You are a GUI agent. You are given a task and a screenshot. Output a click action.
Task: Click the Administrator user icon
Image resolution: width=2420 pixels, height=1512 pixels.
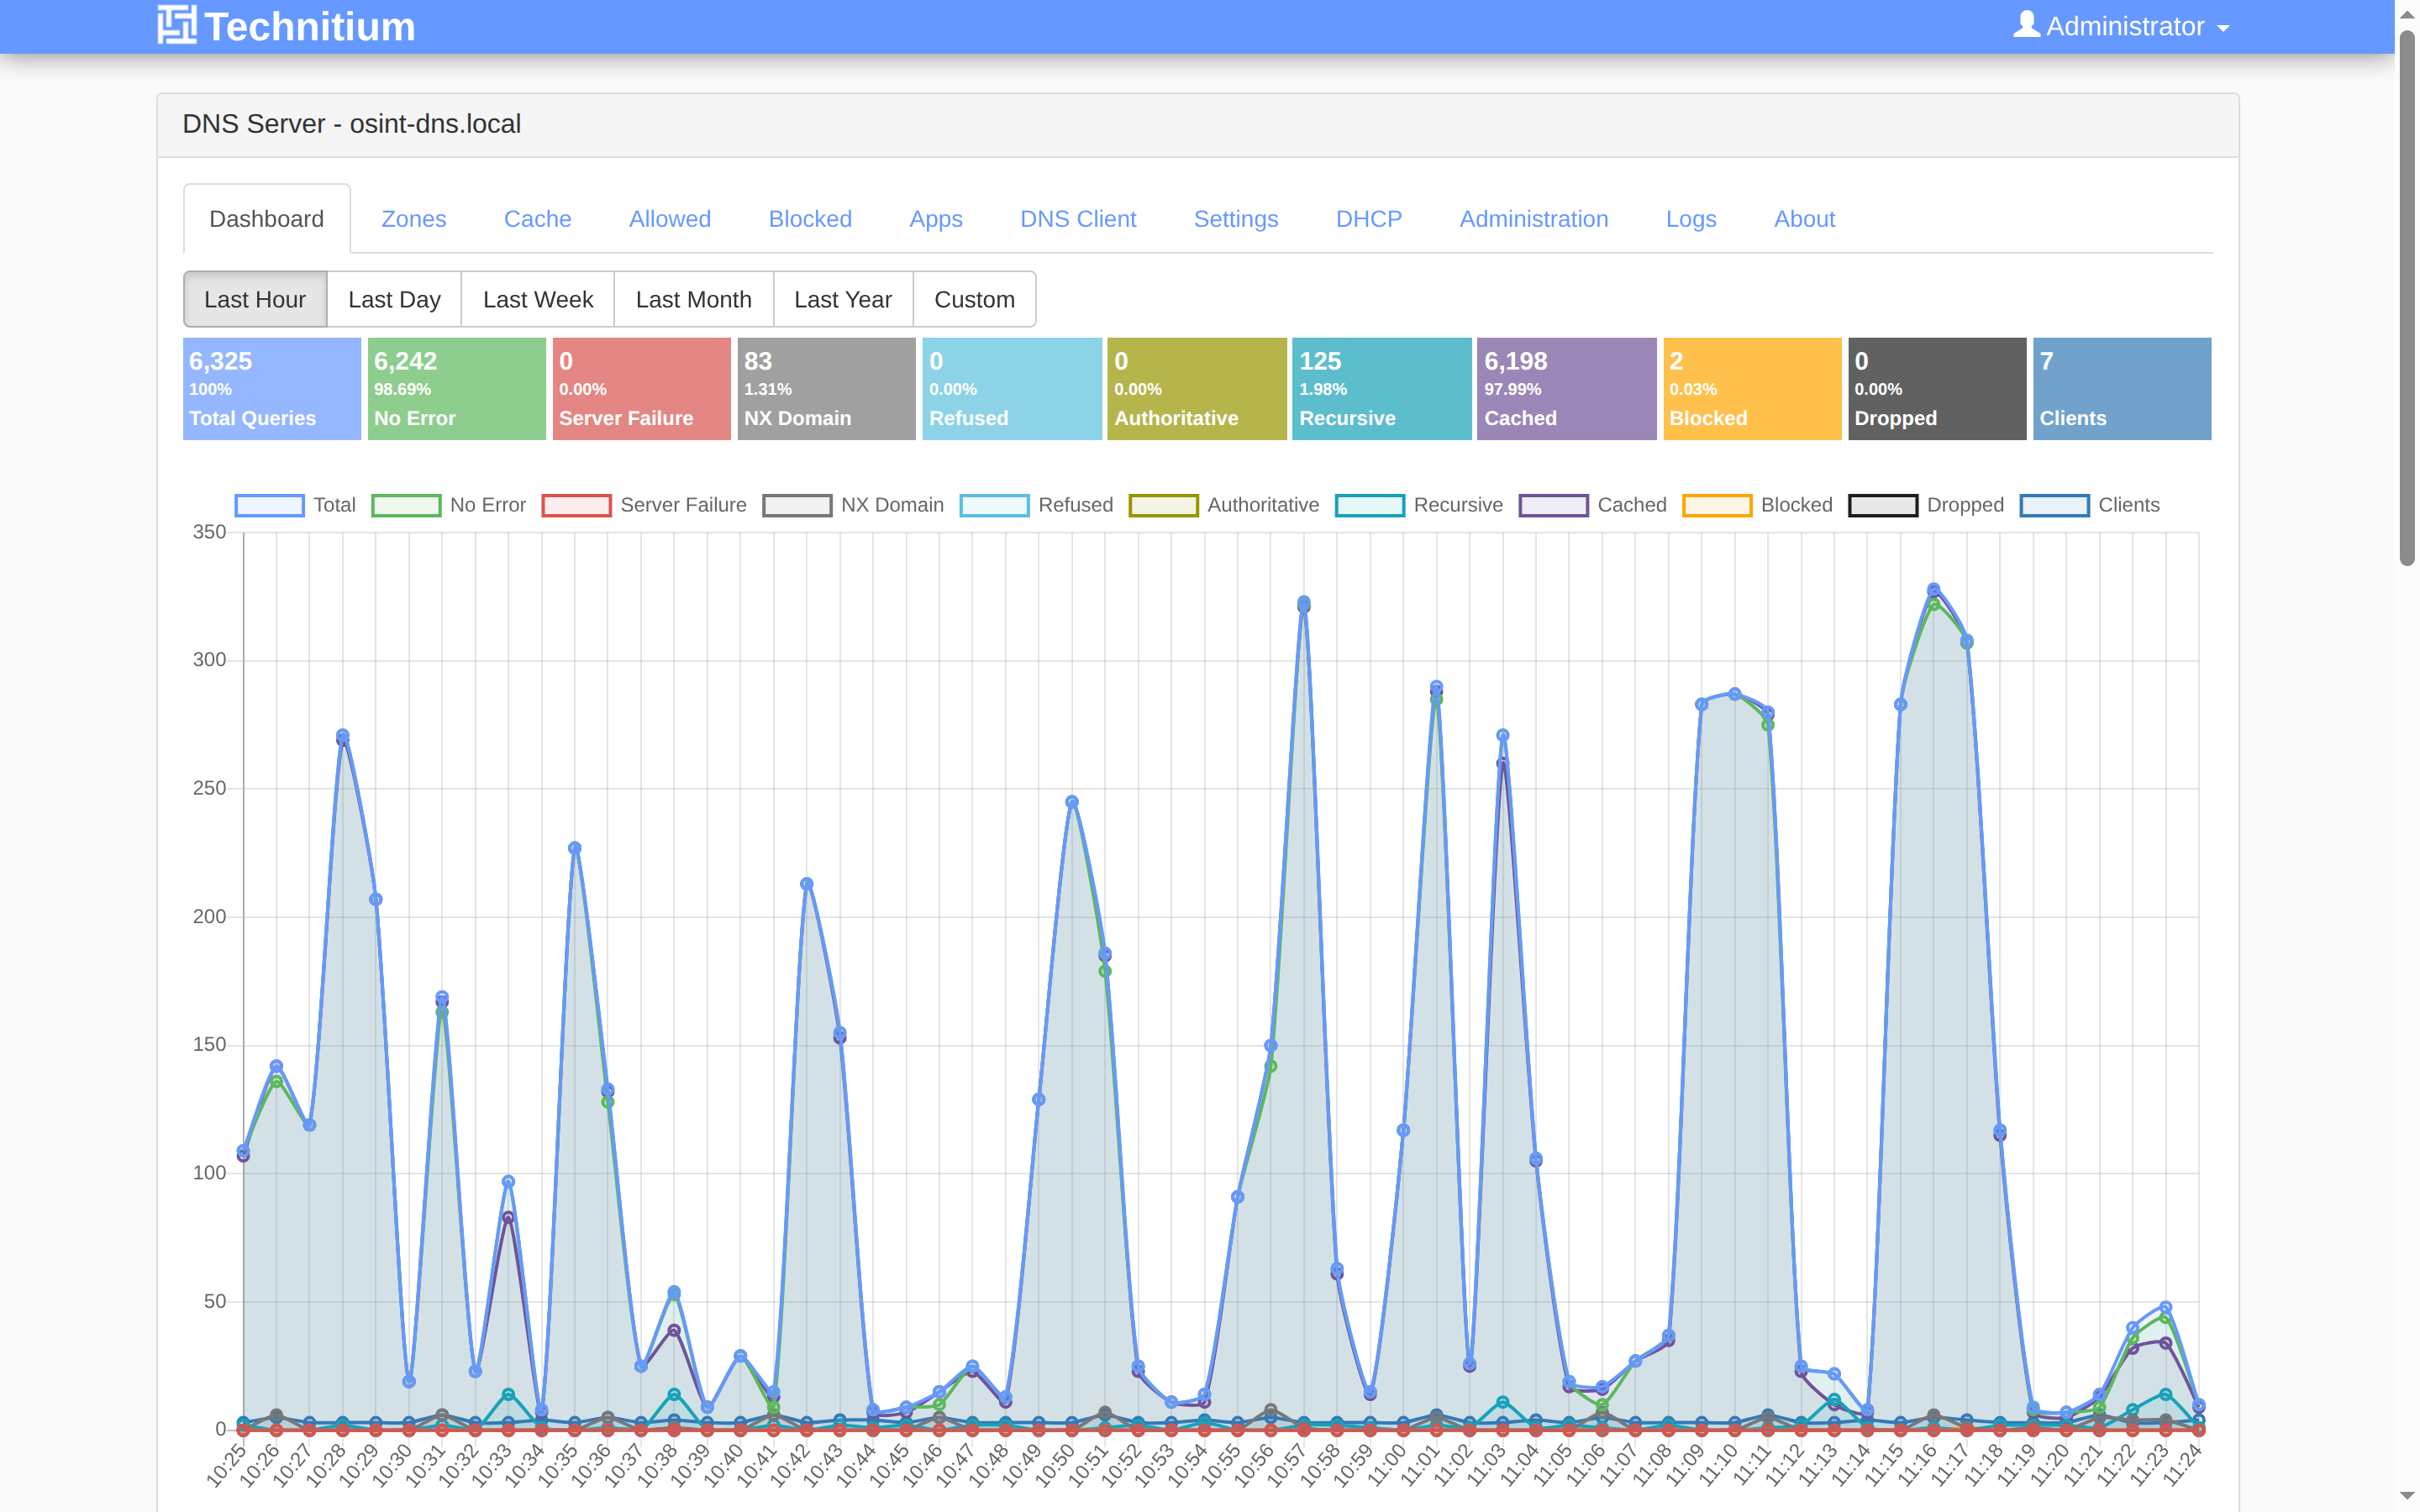click(x=2026, y=24)
